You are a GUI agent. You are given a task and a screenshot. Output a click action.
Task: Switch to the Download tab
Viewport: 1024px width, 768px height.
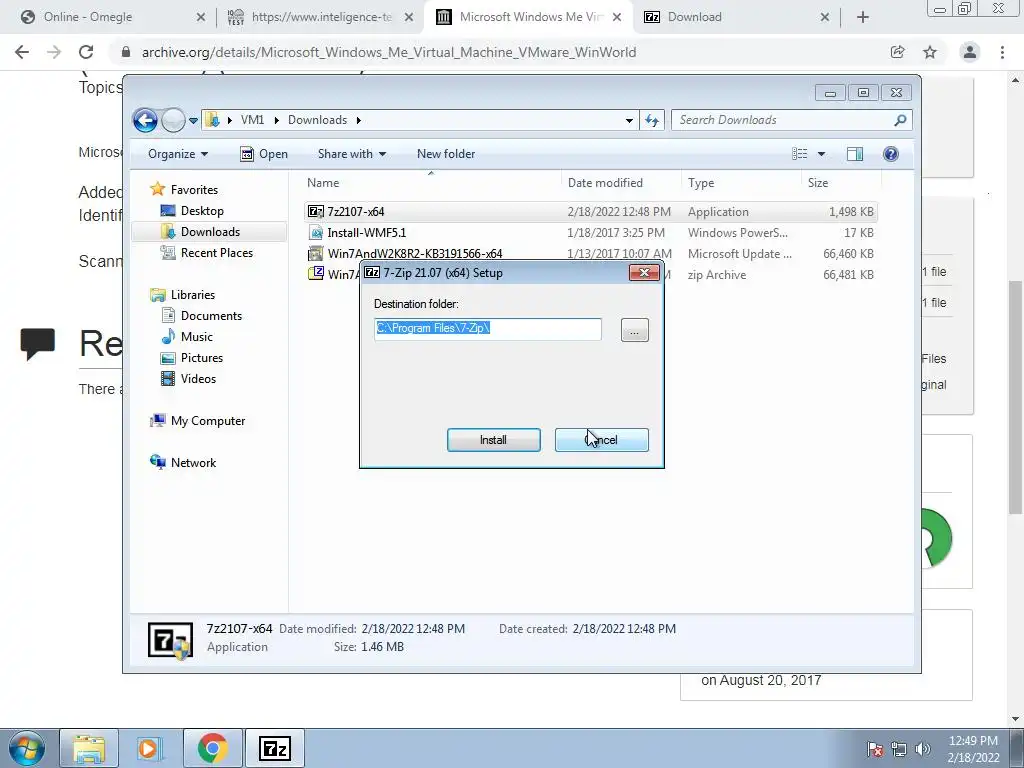pos(694,17)
